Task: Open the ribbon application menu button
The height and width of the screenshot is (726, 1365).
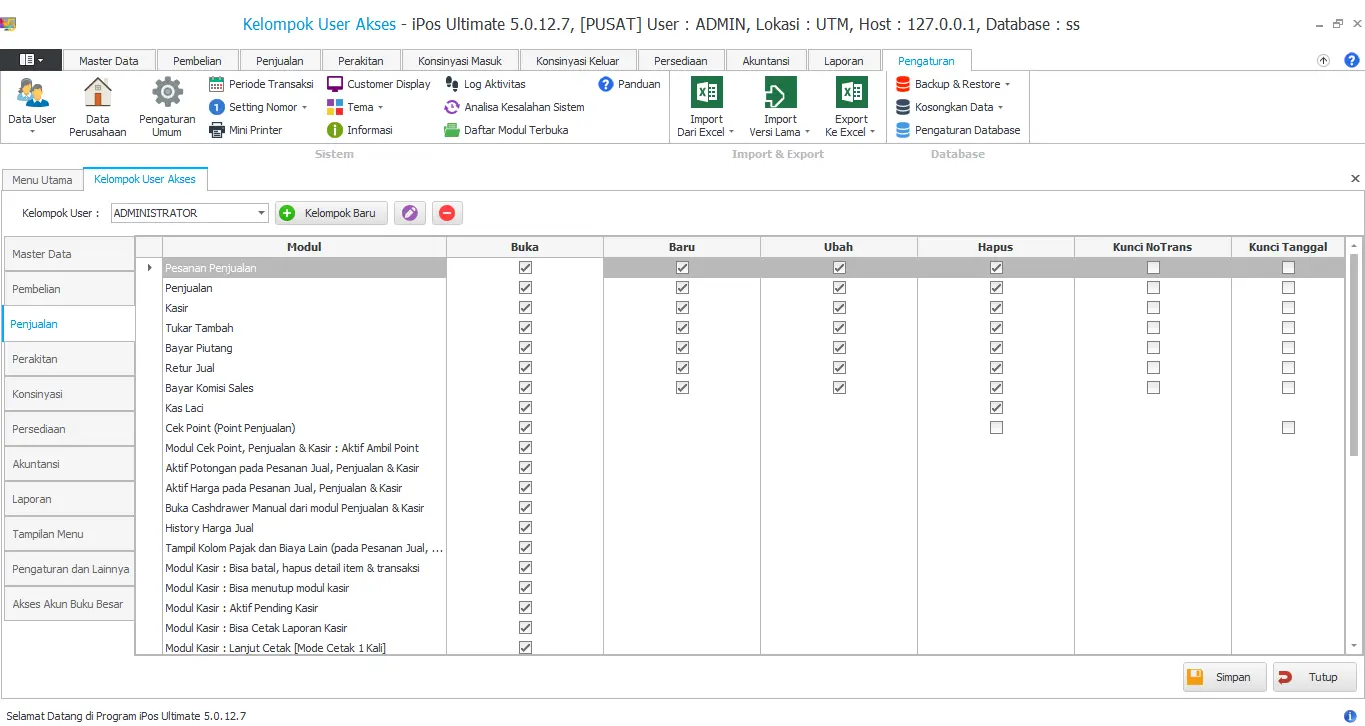Action: (x=31, y=60)
